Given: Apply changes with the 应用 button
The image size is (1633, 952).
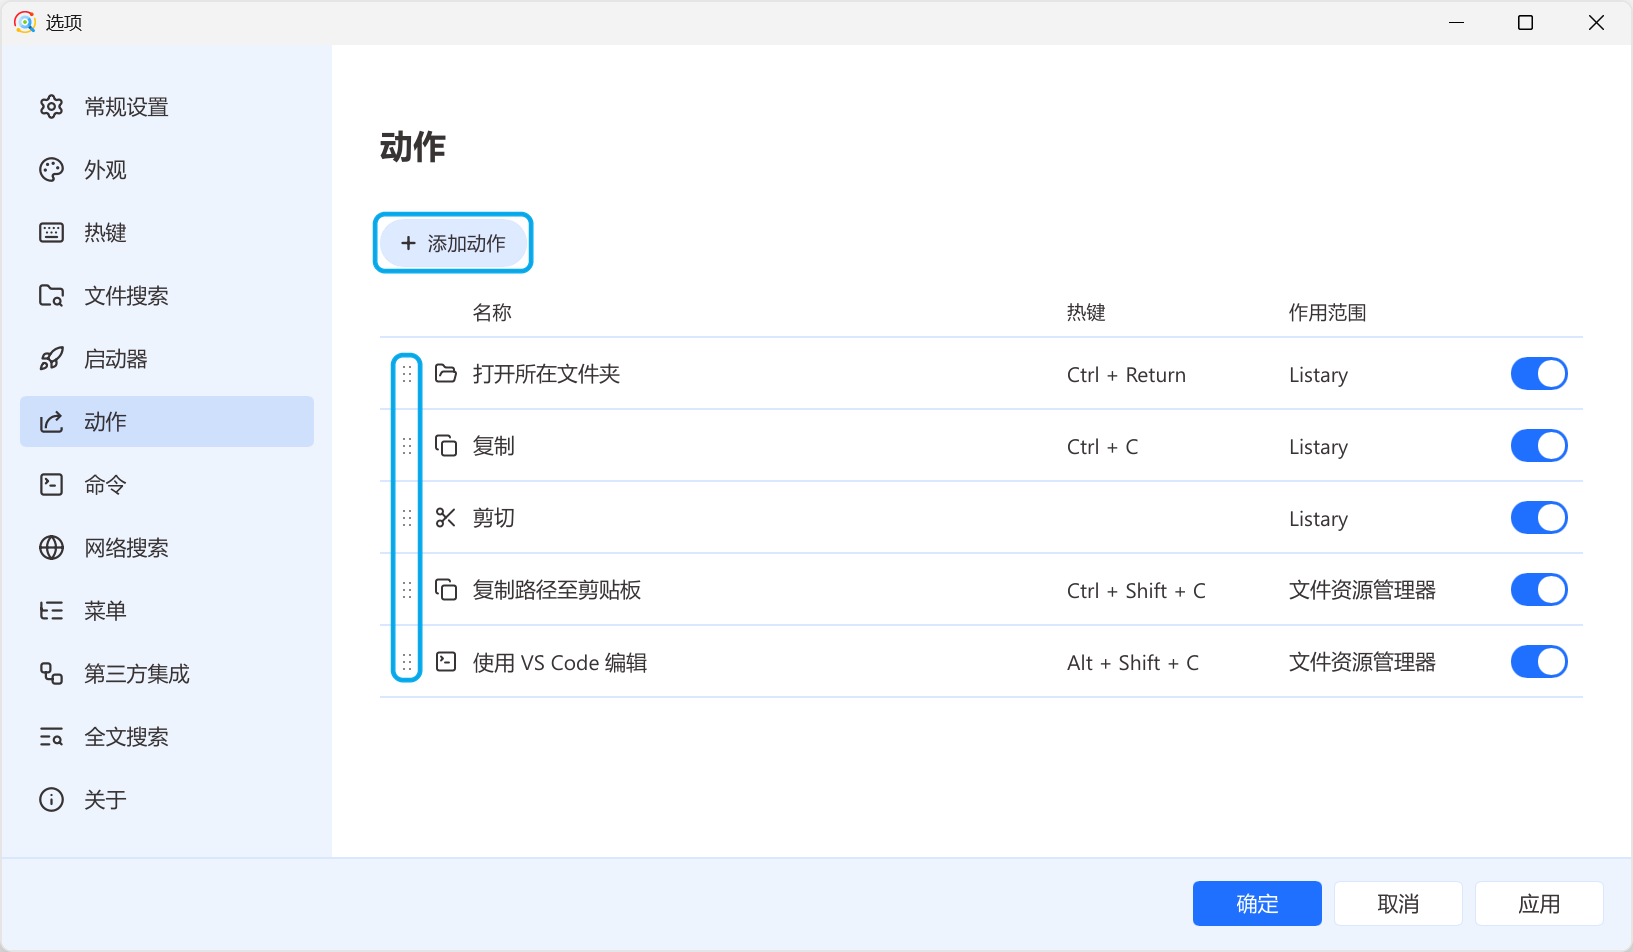Looking at the screenshot, I should point(1539,904).
